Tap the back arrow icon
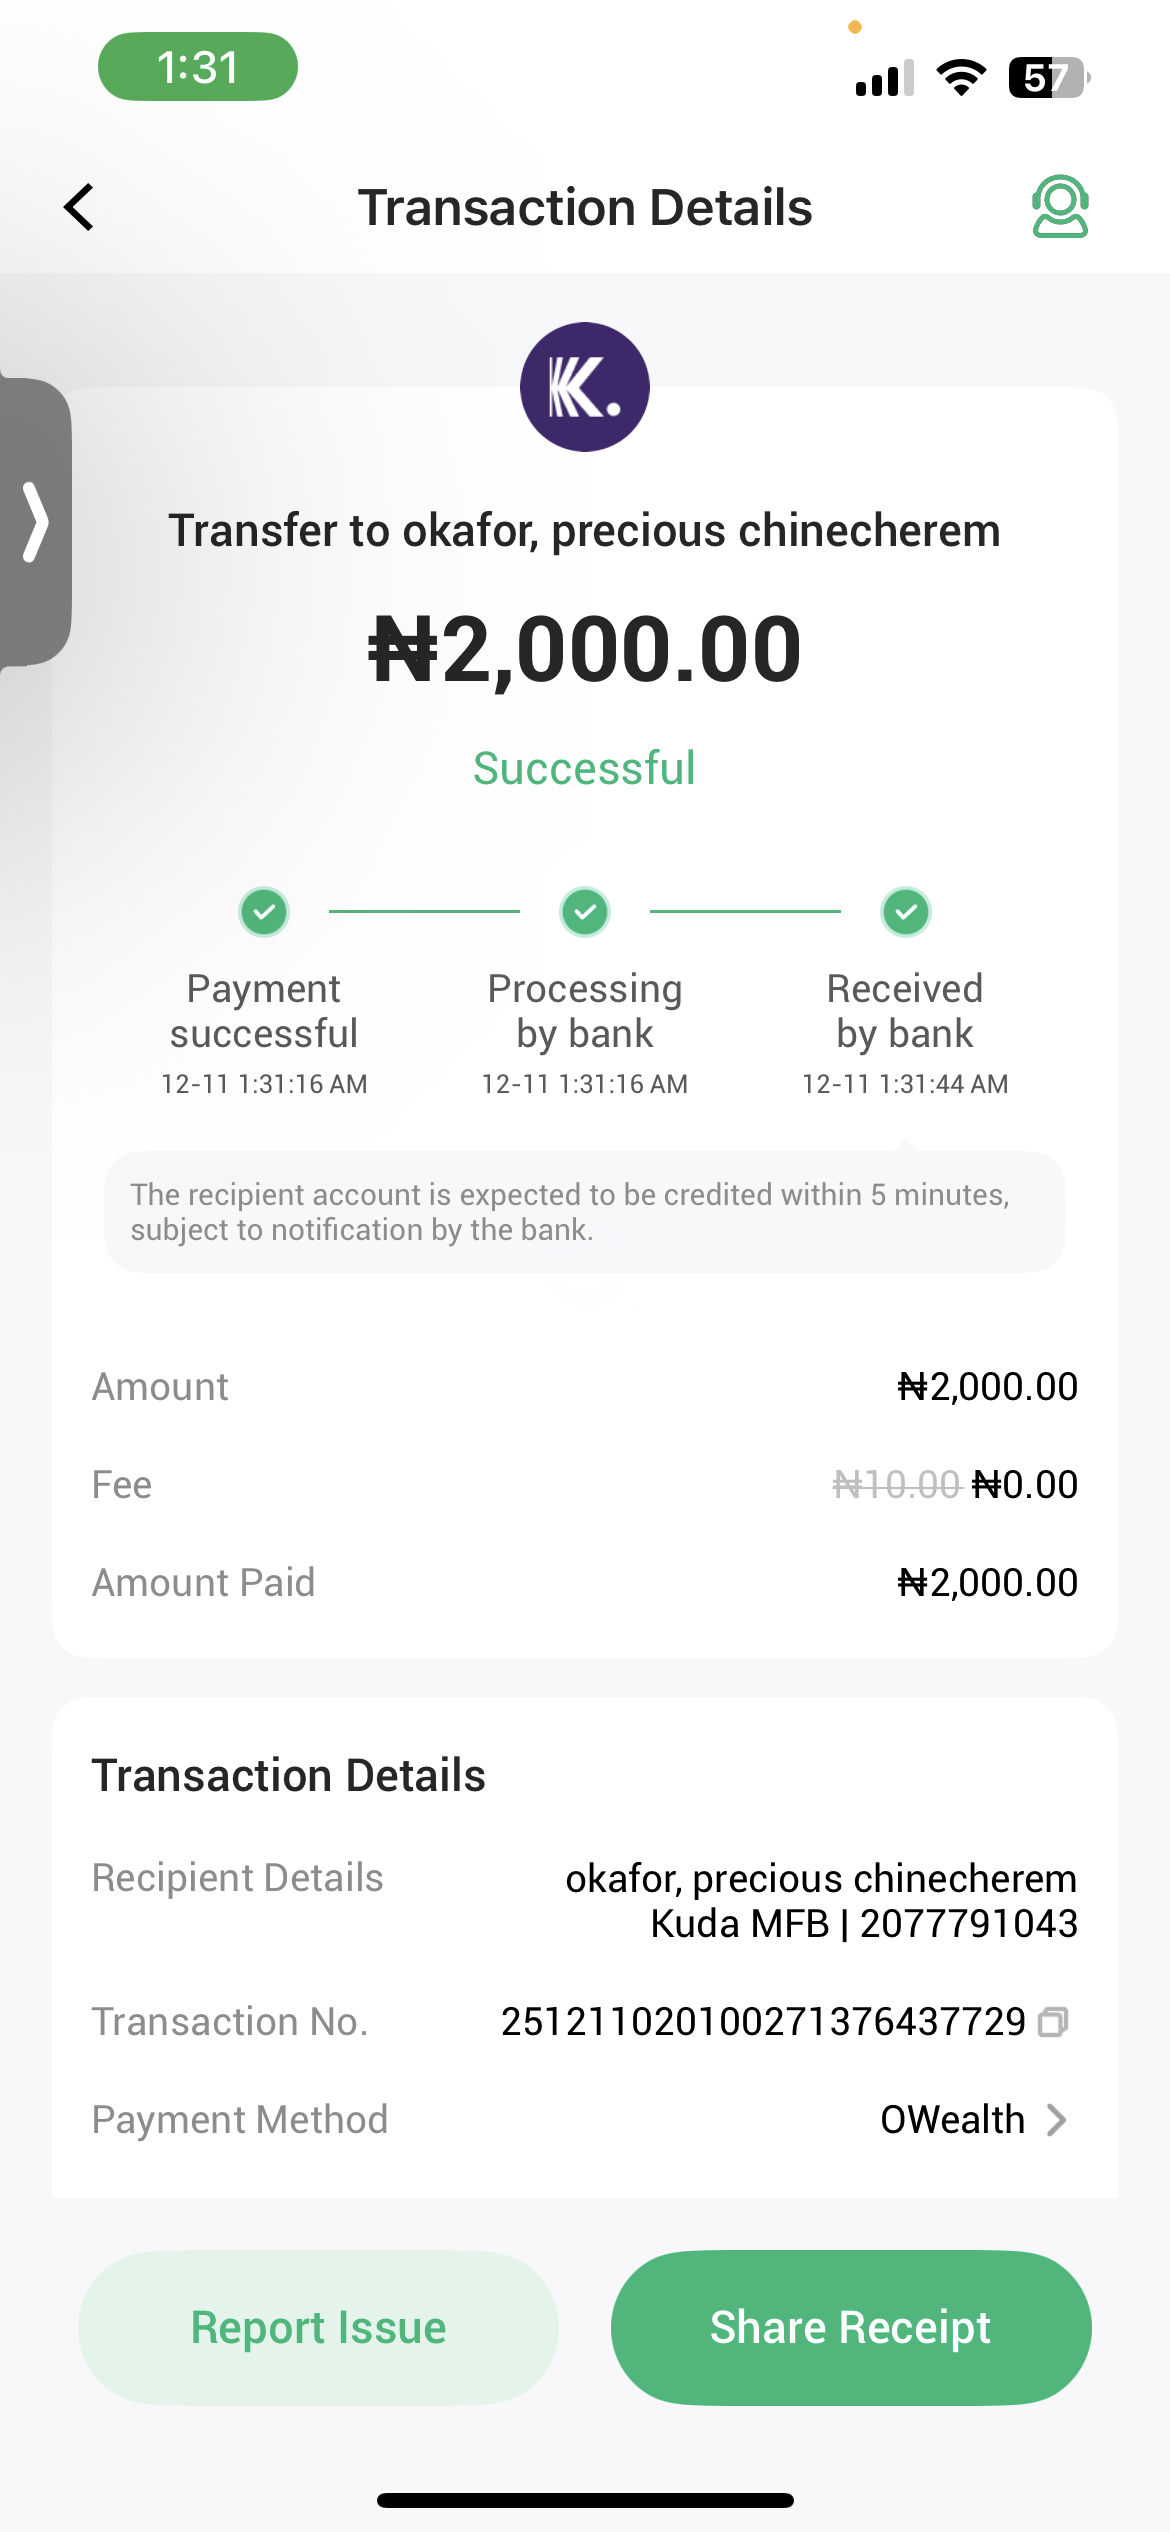The height and width of the screenshot is (2532, 1170). (80, 207)
